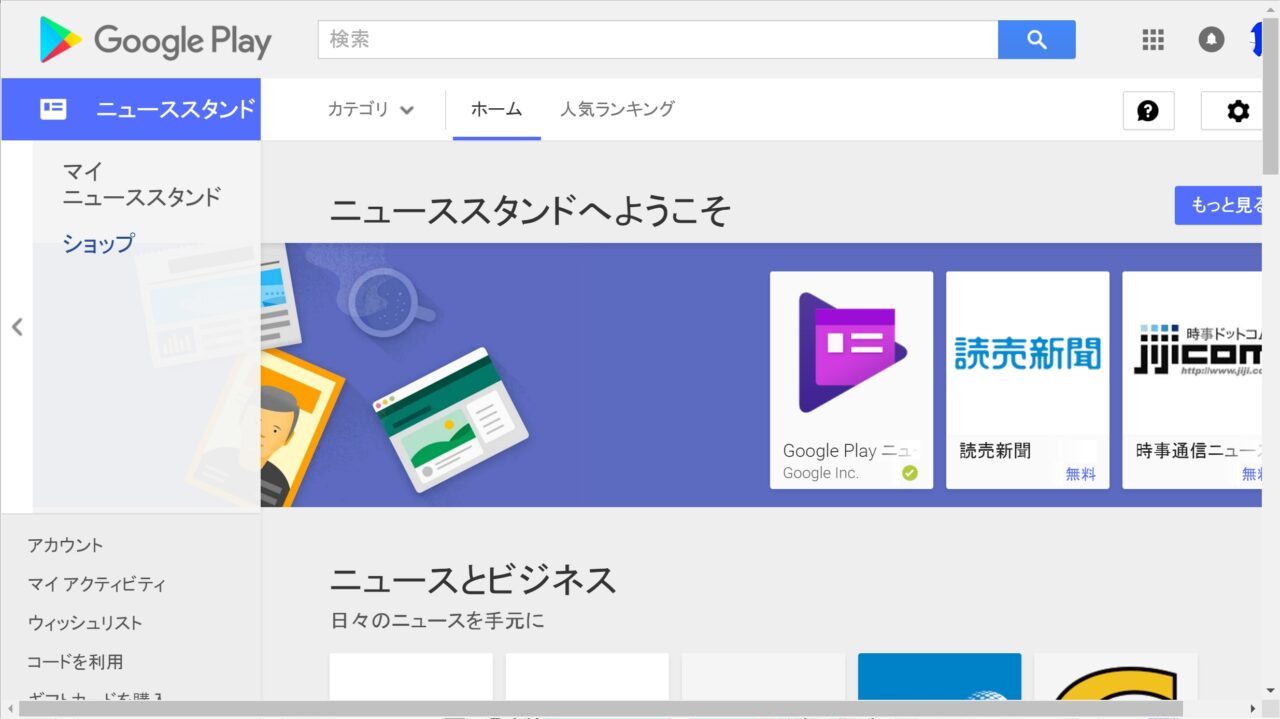Click the blue search magnifier button
Viewport: 1280px width, 719px height.
tap(1036, 40)
